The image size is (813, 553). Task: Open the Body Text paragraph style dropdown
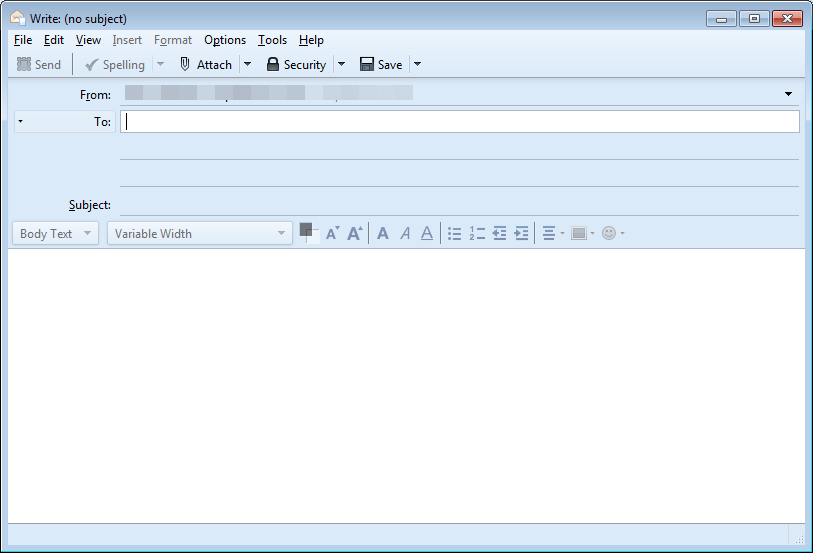(56, 234)
